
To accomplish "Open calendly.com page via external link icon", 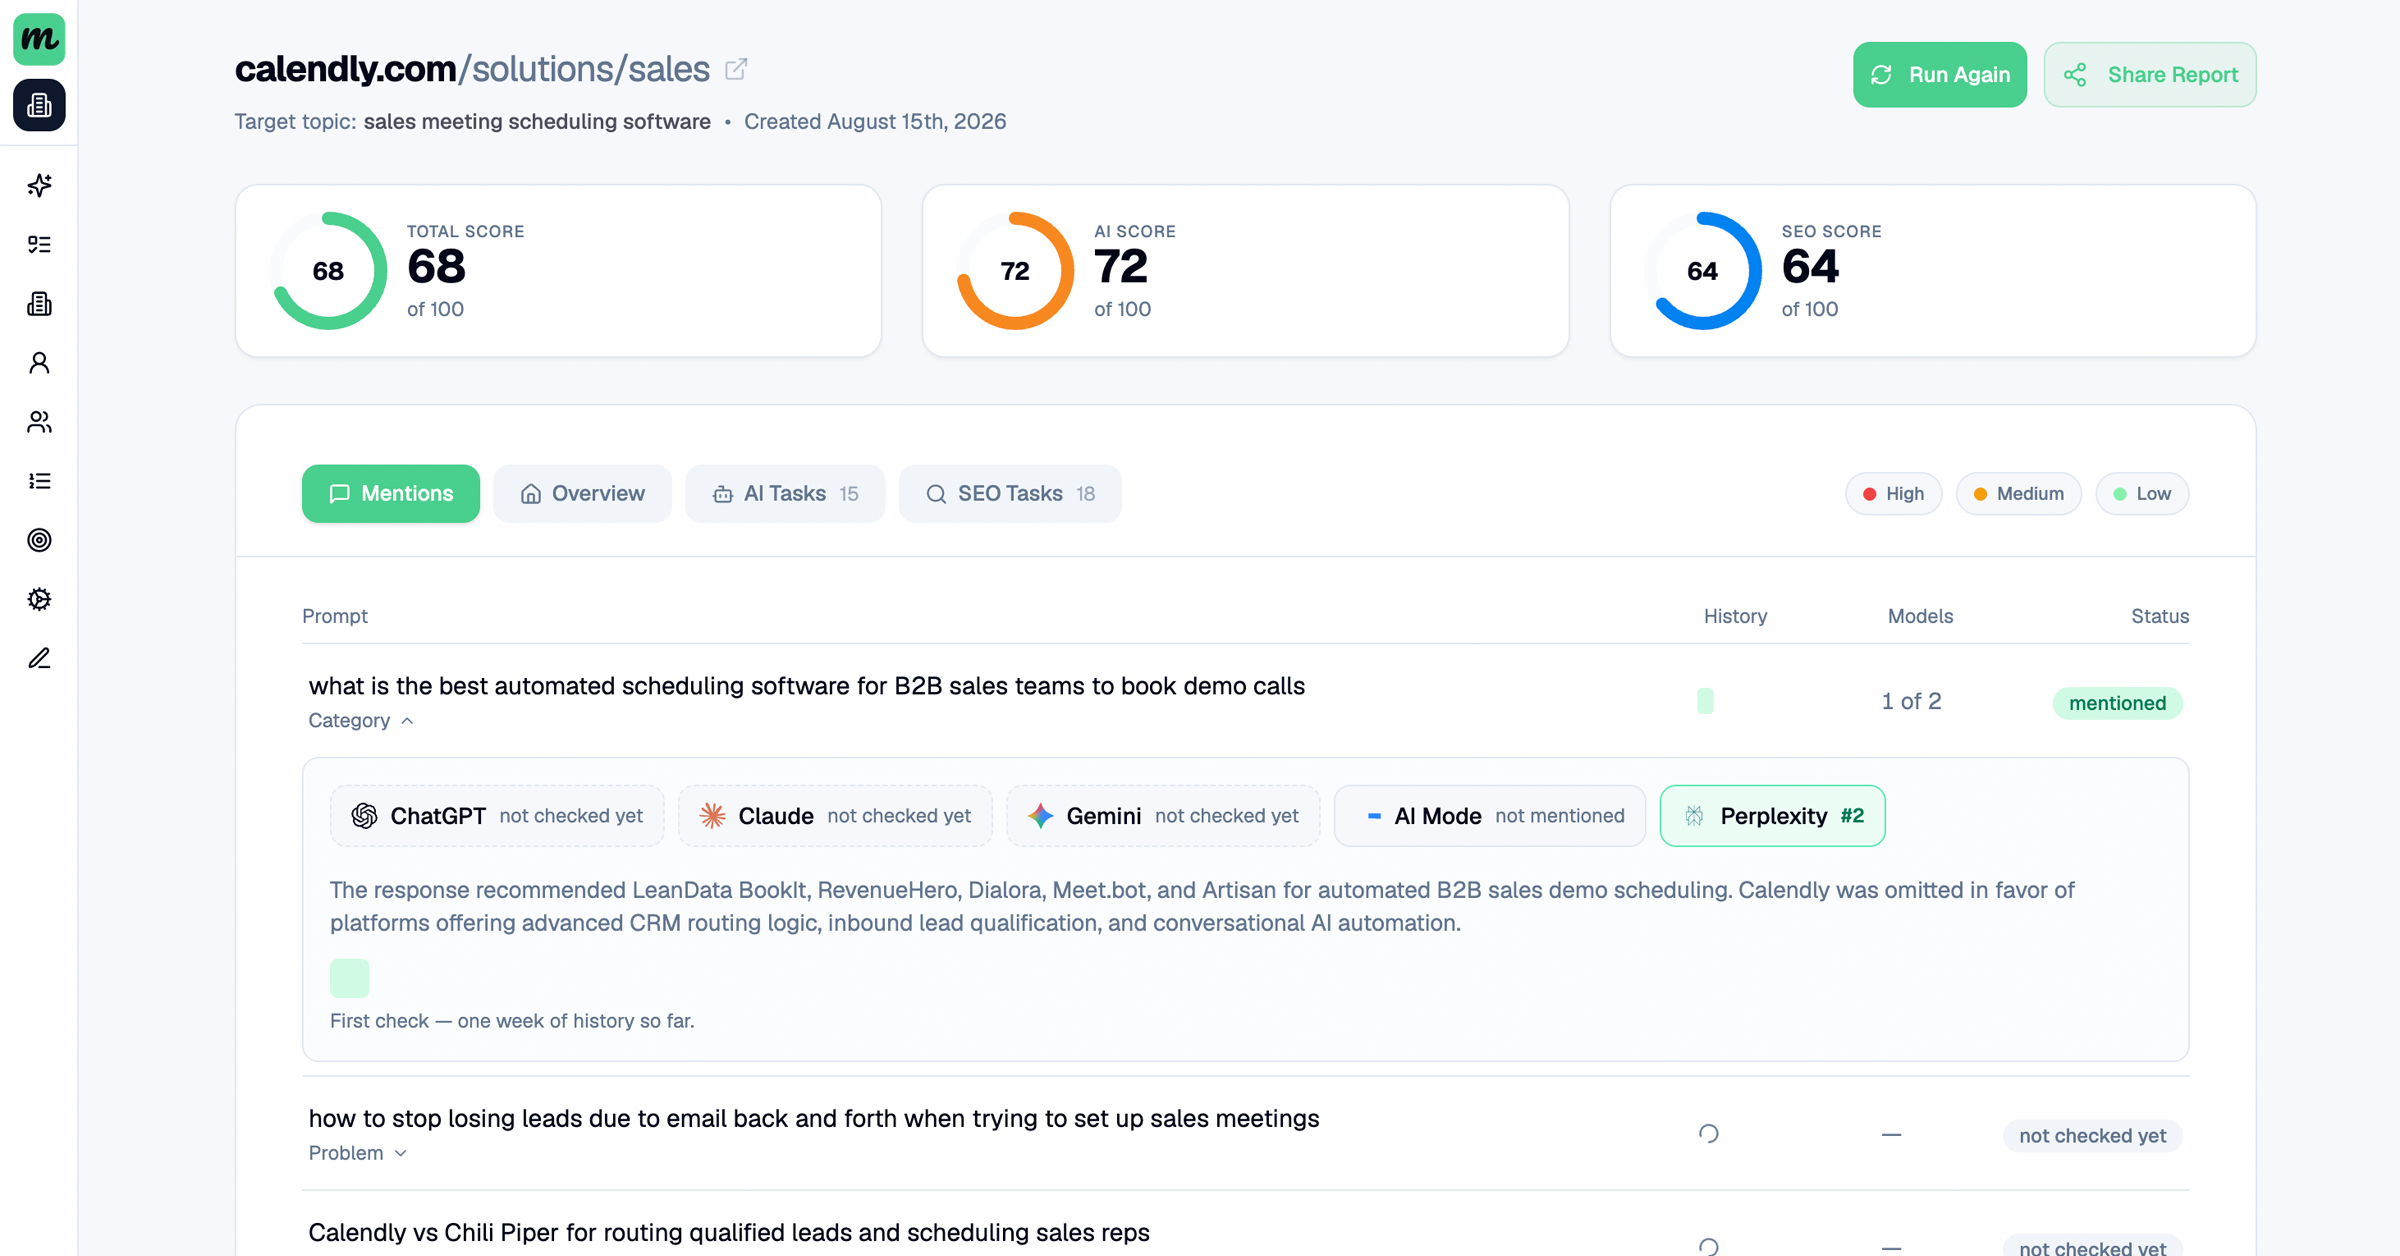I will pyautogui.click(x=736, y=69).
